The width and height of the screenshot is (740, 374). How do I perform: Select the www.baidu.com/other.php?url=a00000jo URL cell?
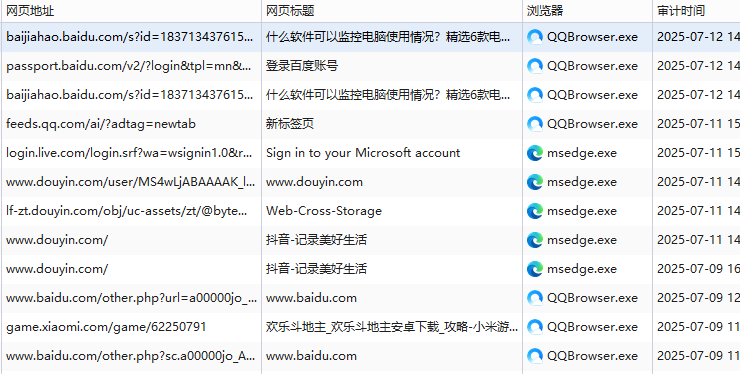point(132,298)
